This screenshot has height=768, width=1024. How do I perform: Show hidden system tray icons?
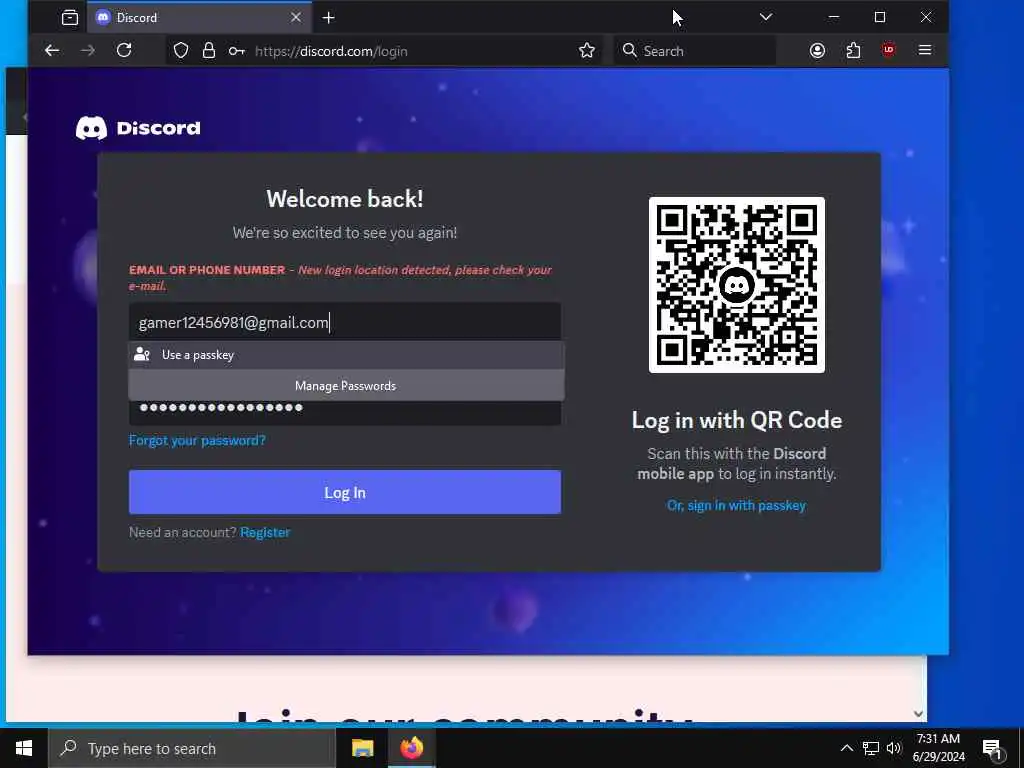point(846,748)
